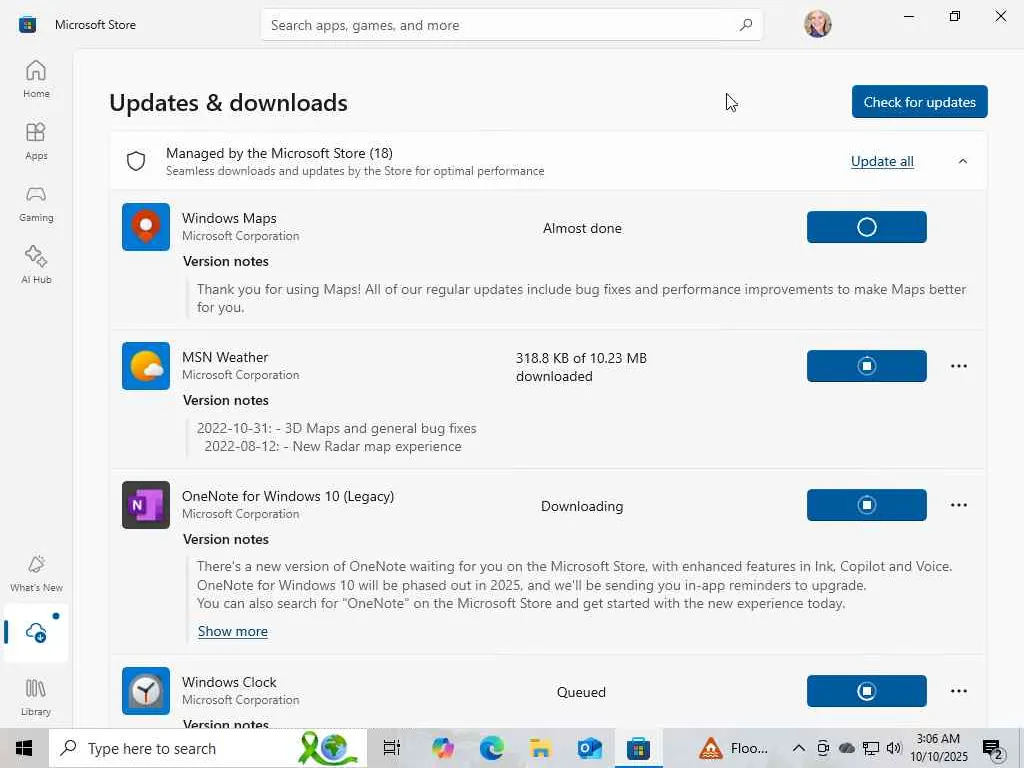Click the Windows Clock app icon
Viewport: 1024px width, 768px height.
click(x=146, y=691)
